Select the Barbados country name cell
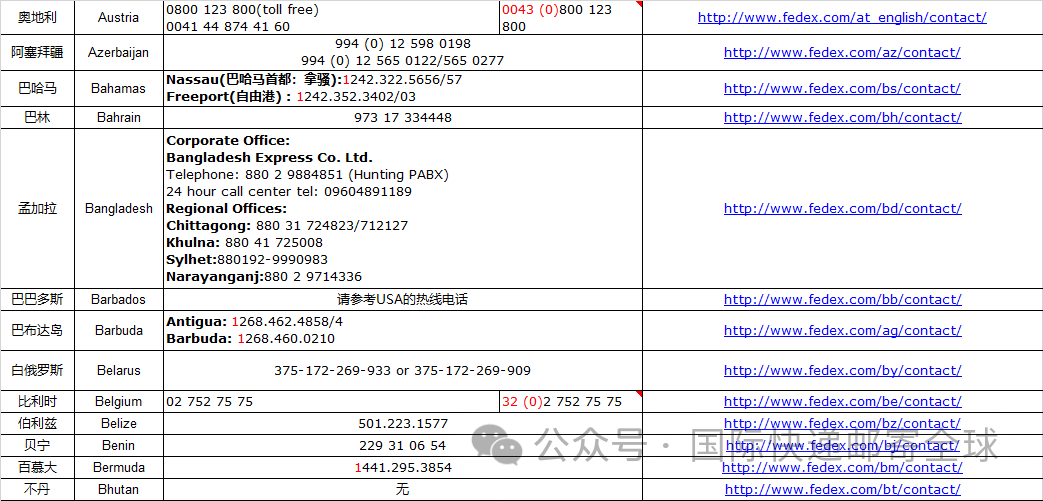Viewport: 1043px width, 501px height. point(118,299)
